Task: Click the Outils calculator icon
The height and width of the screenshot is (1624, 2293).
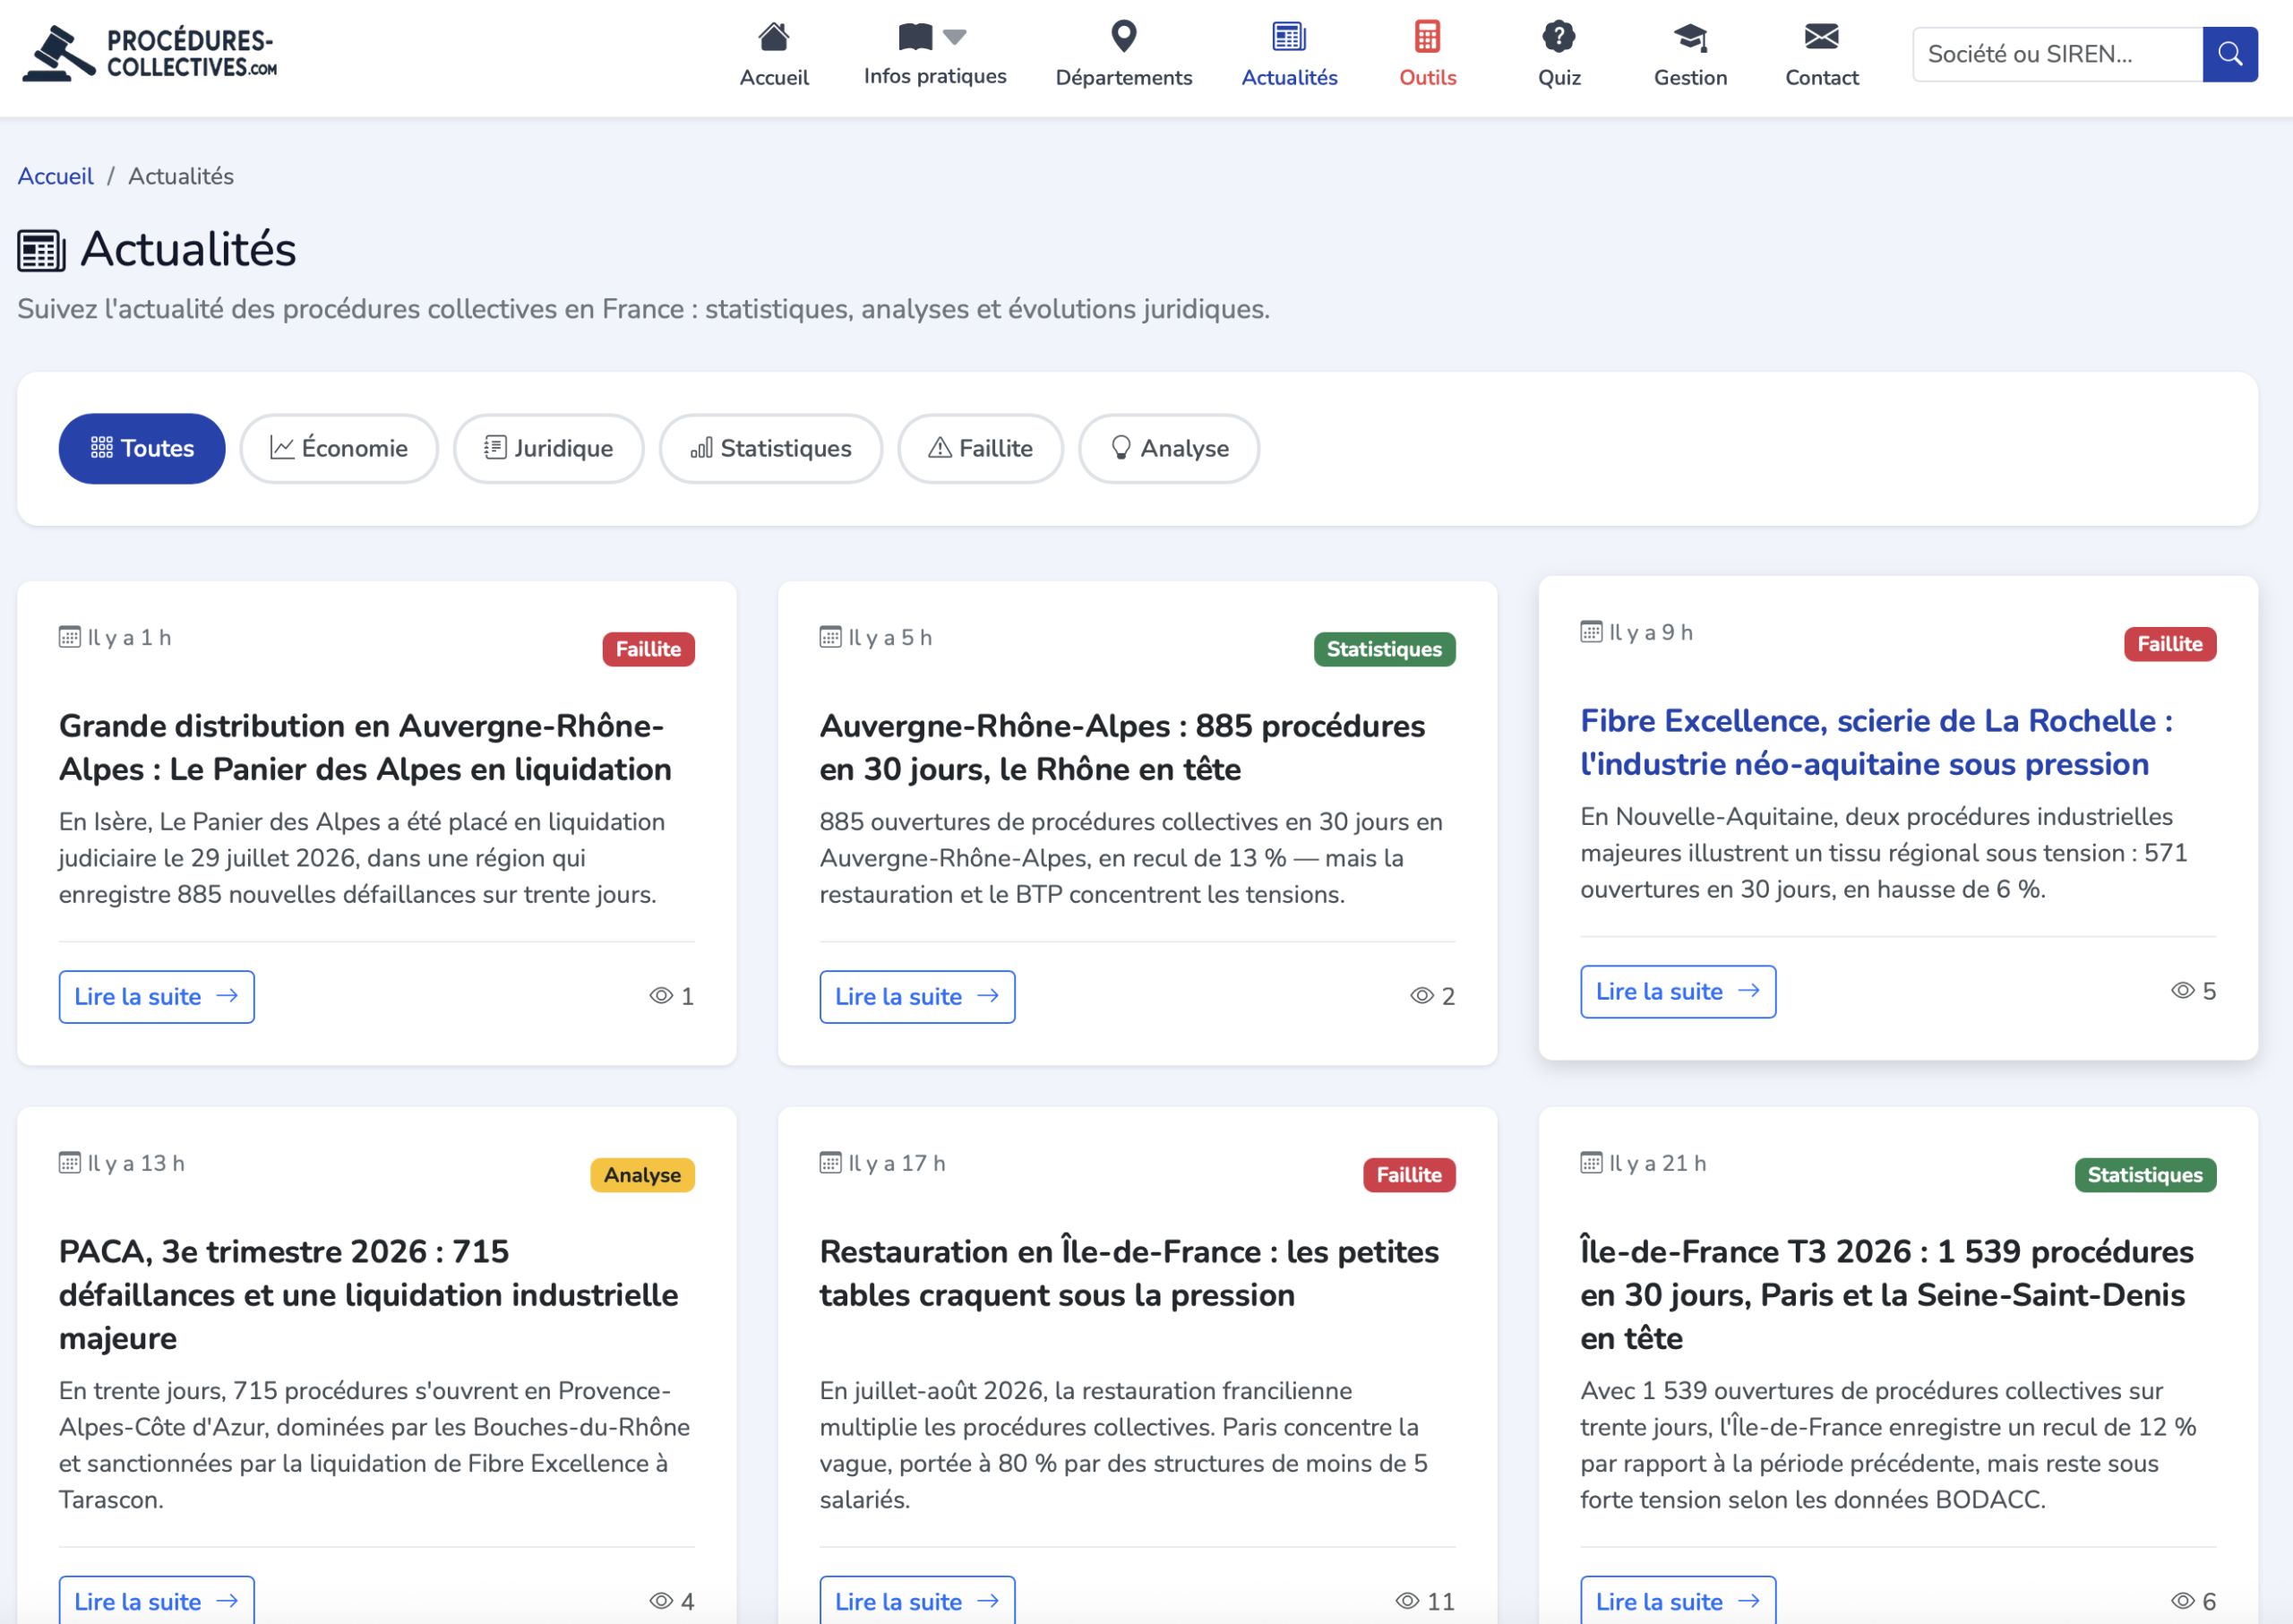Action: pos(1427,37)
